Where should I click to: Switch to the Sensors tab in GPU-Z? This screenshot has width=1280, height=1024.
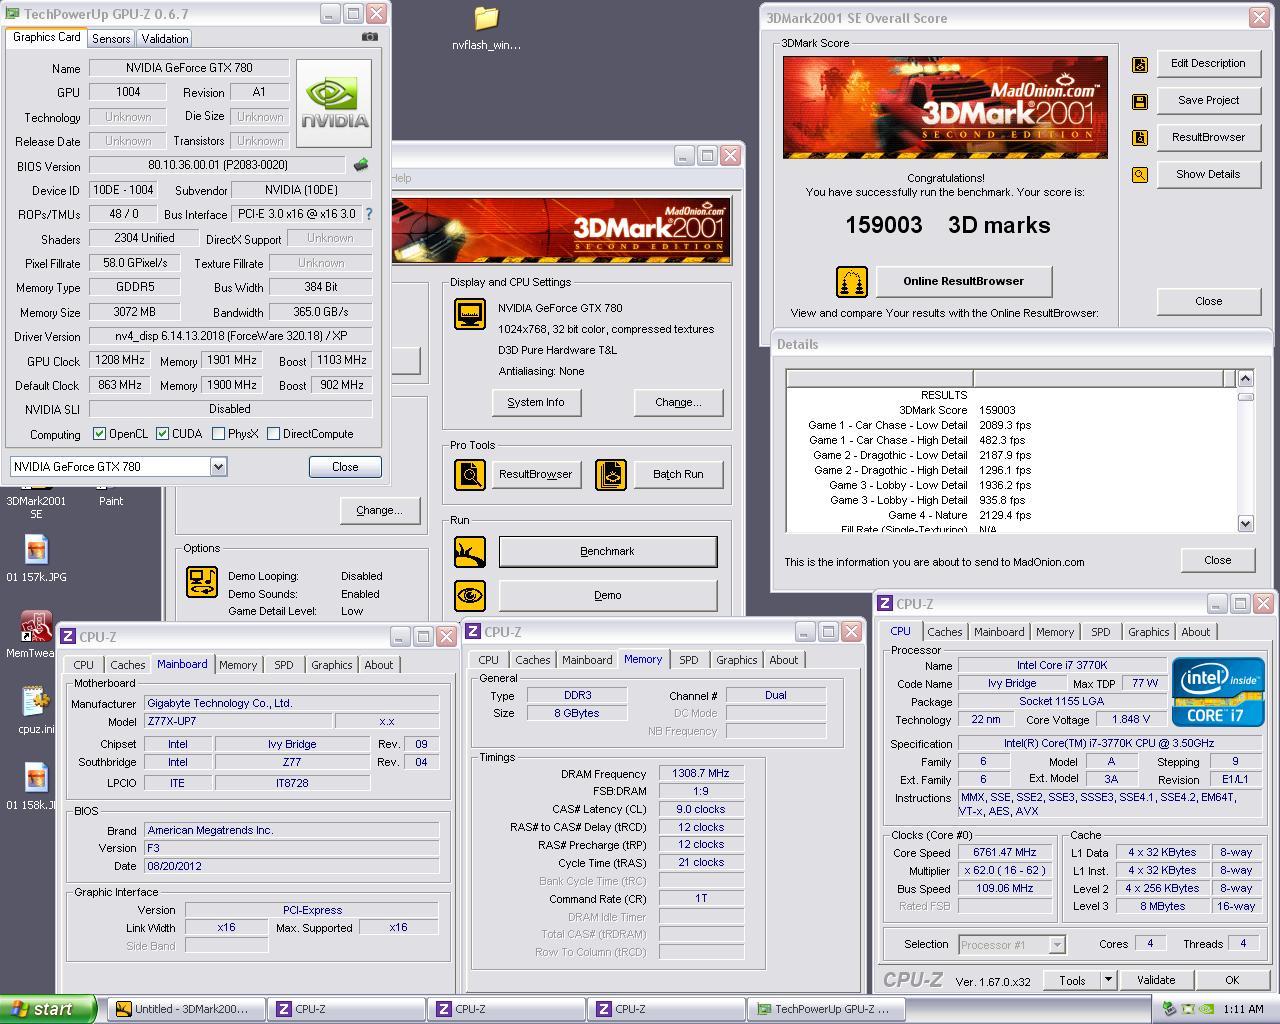tap(111, 39)
